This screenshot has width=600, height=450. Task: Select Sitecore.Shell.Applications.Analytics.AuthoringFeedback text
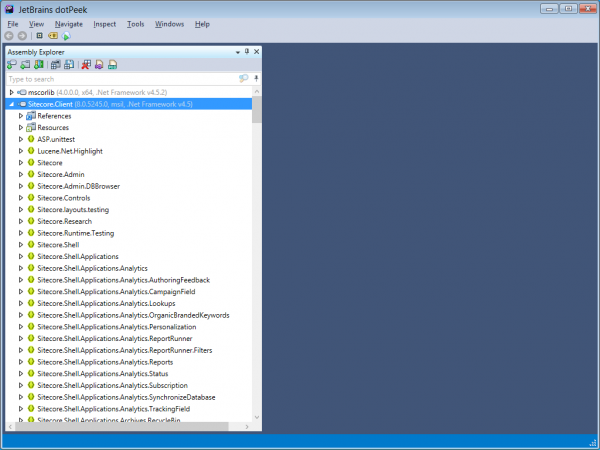pyautogui.click(x=124, y=280)
